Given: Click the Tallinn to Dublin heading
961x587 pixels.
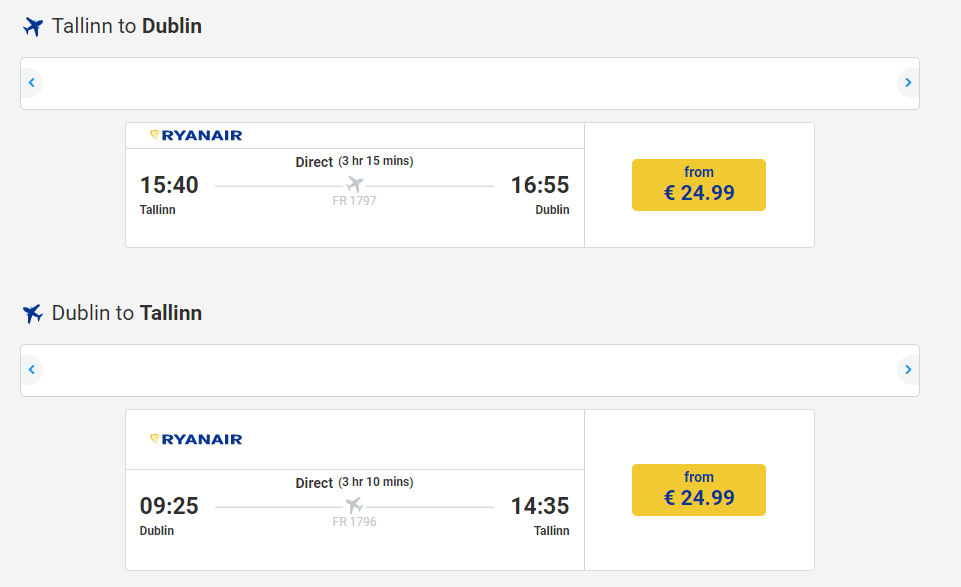Looking at the screenshot, I should pyautogui.click(x=127, y=26).
